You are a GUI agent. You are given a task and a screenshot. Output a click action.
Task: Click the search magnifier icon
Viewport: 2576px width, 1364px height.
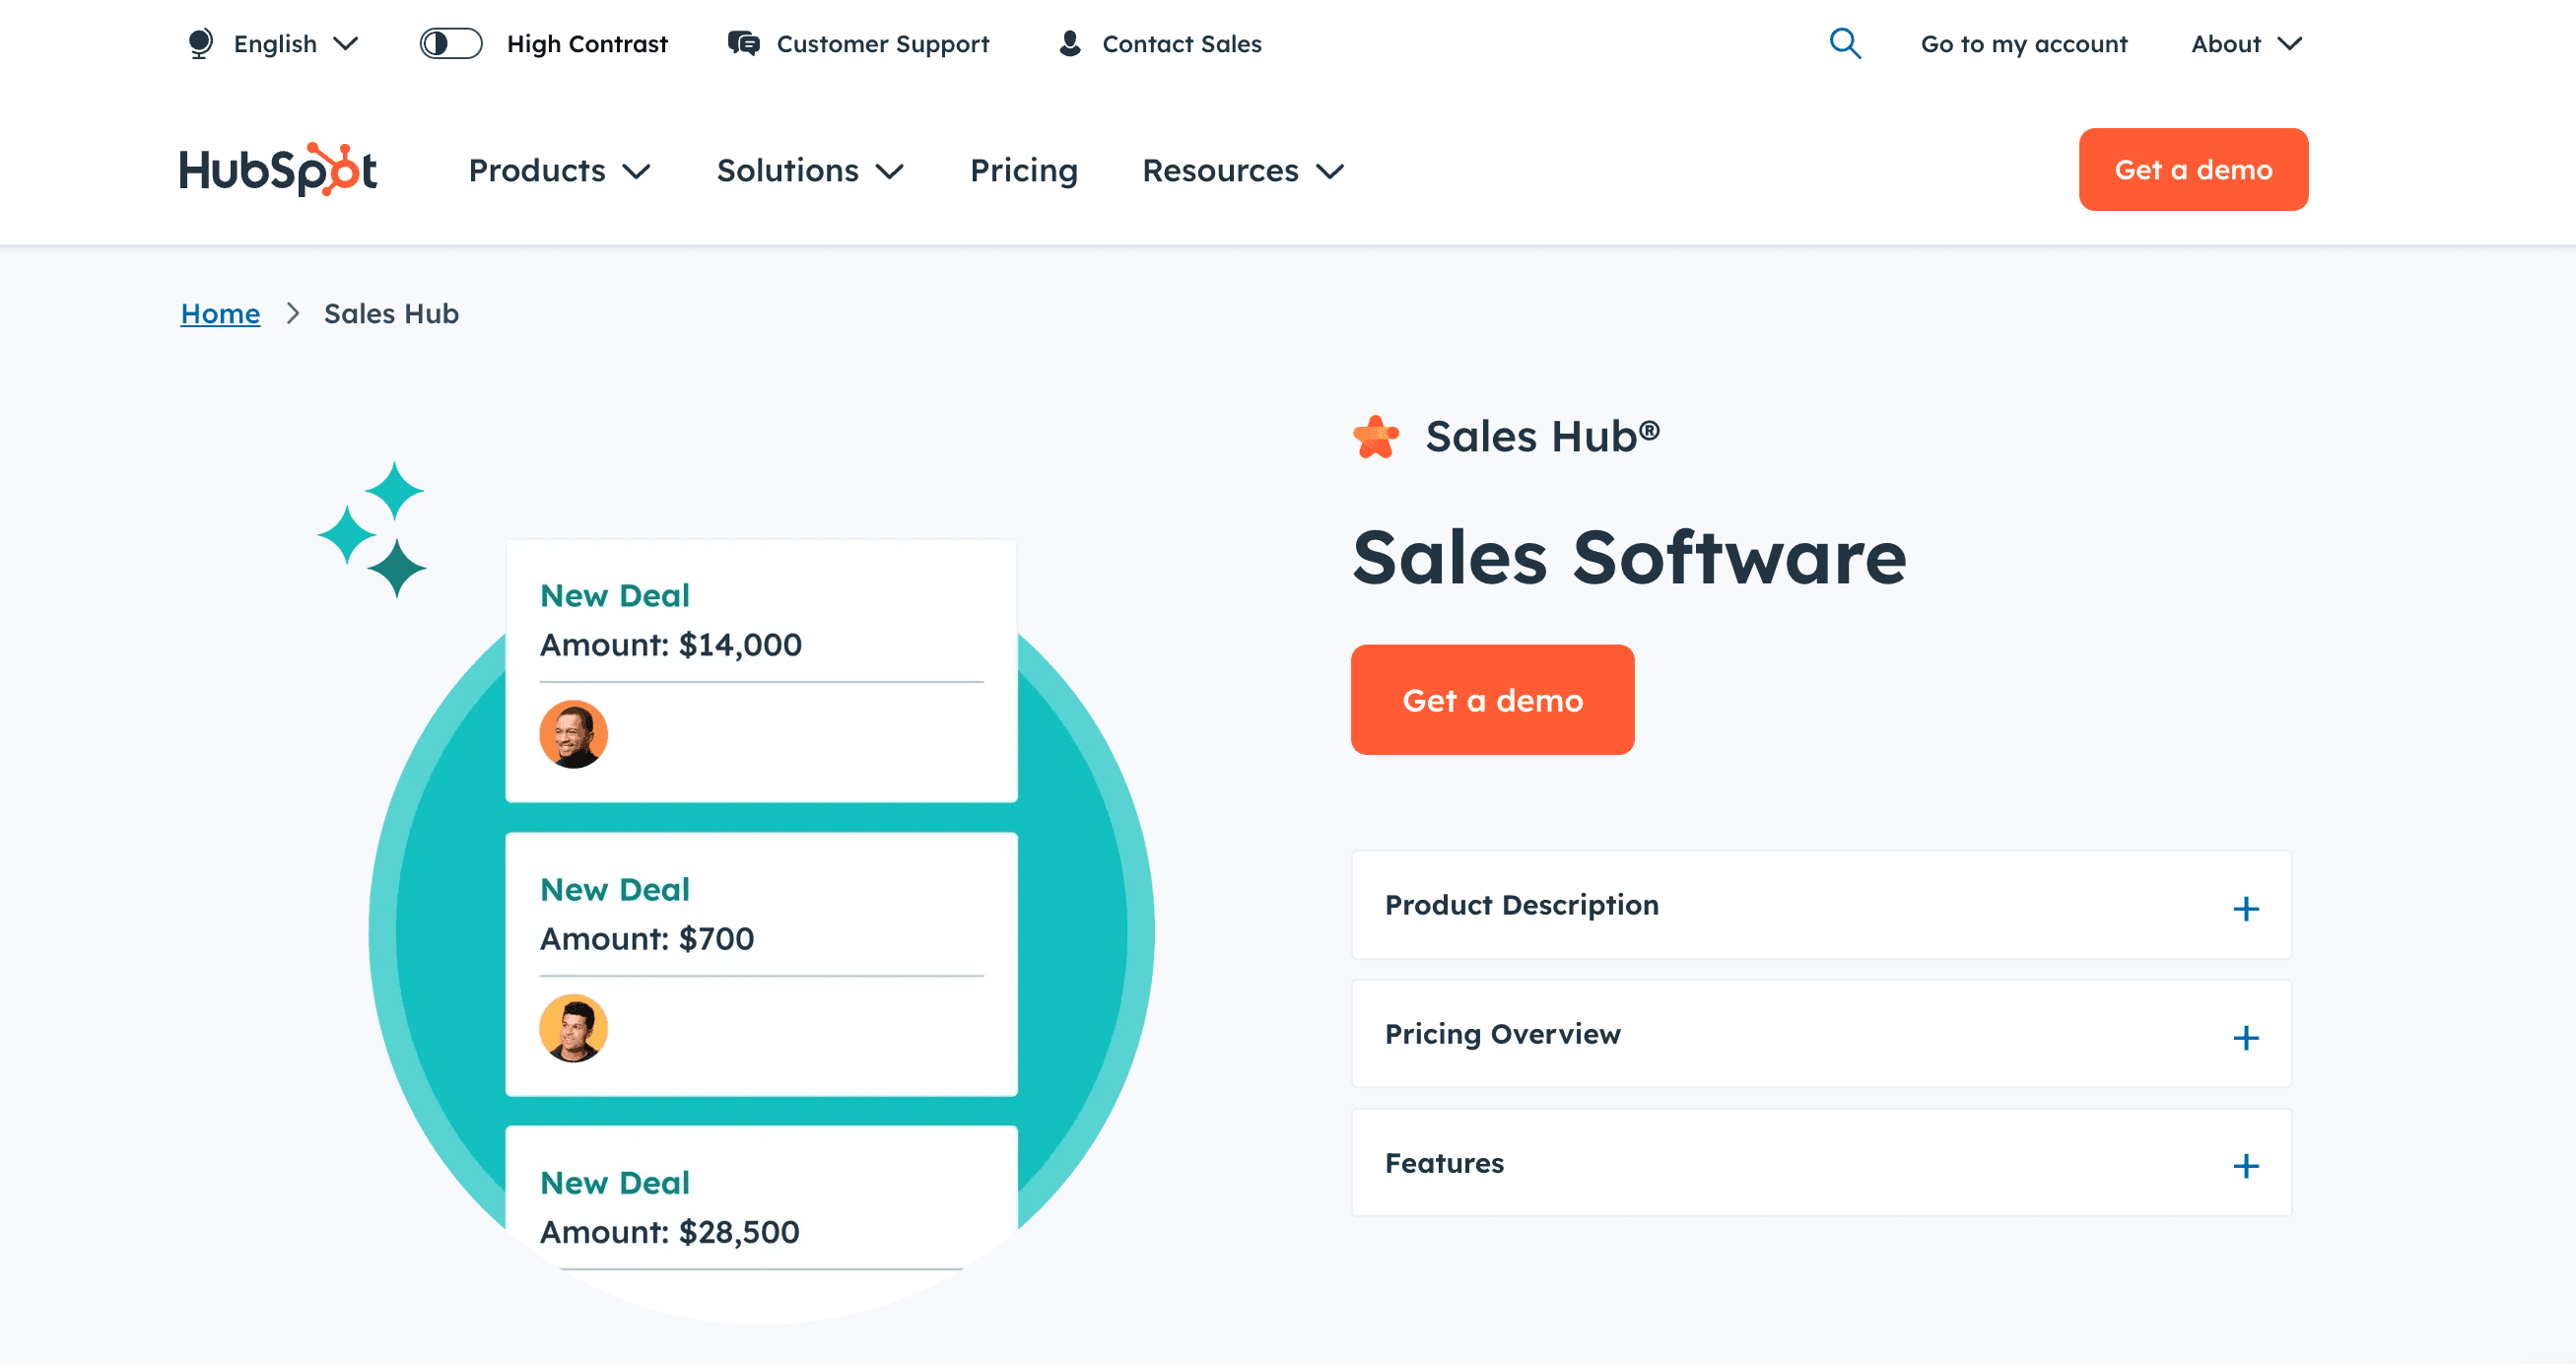pyautogui.click(x=1845, y=44)
